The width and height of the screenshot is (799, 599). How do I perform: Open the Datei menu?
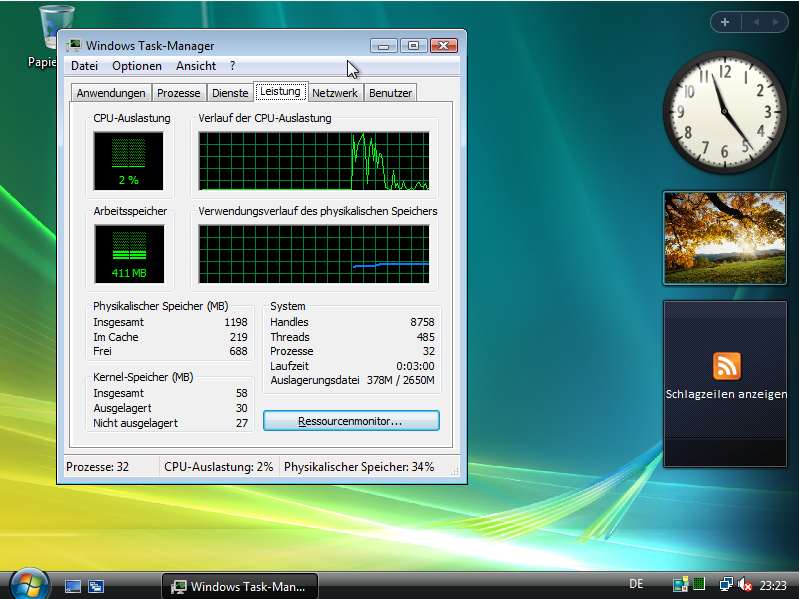point(84,66)
